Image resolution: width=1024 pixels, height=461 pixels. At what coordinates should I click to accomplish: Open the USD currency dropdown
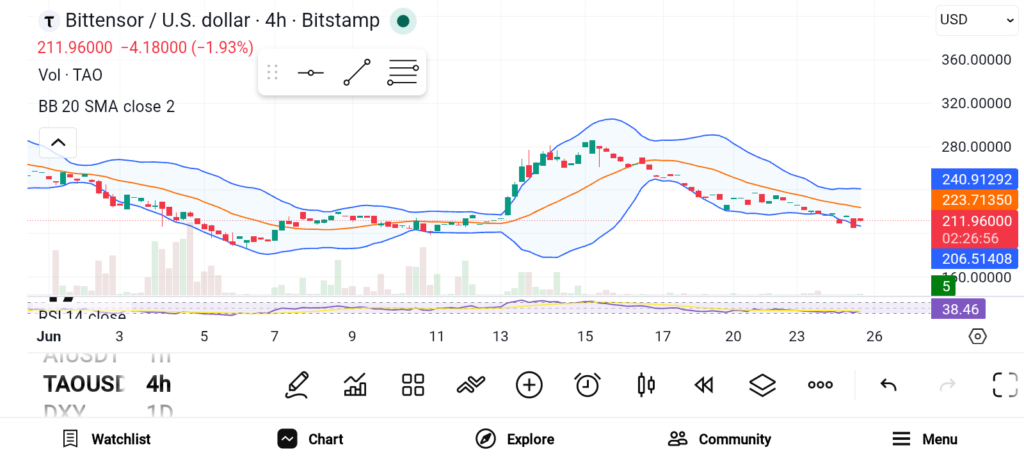click(x=976, y=20)
